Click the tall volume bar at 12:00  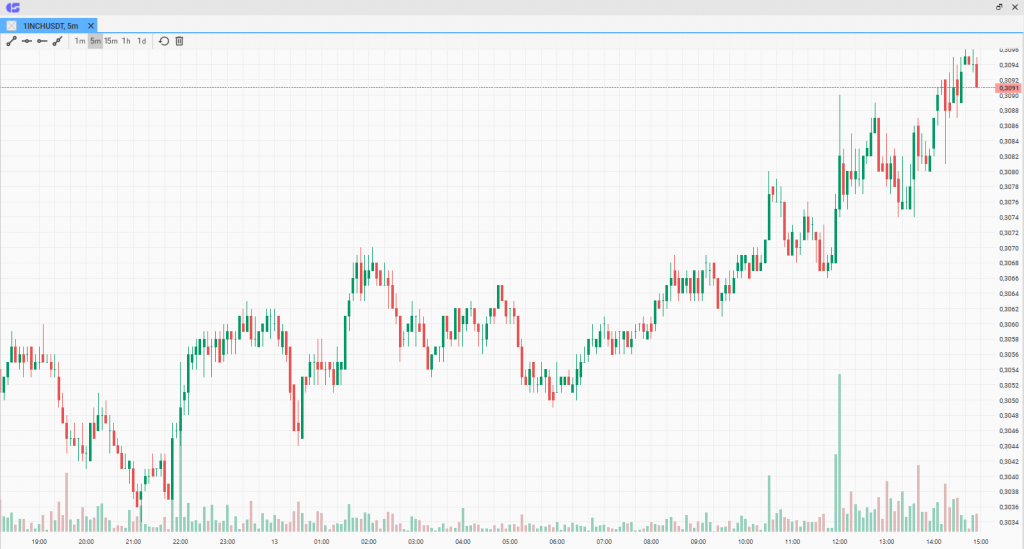[x=840, y=453]
